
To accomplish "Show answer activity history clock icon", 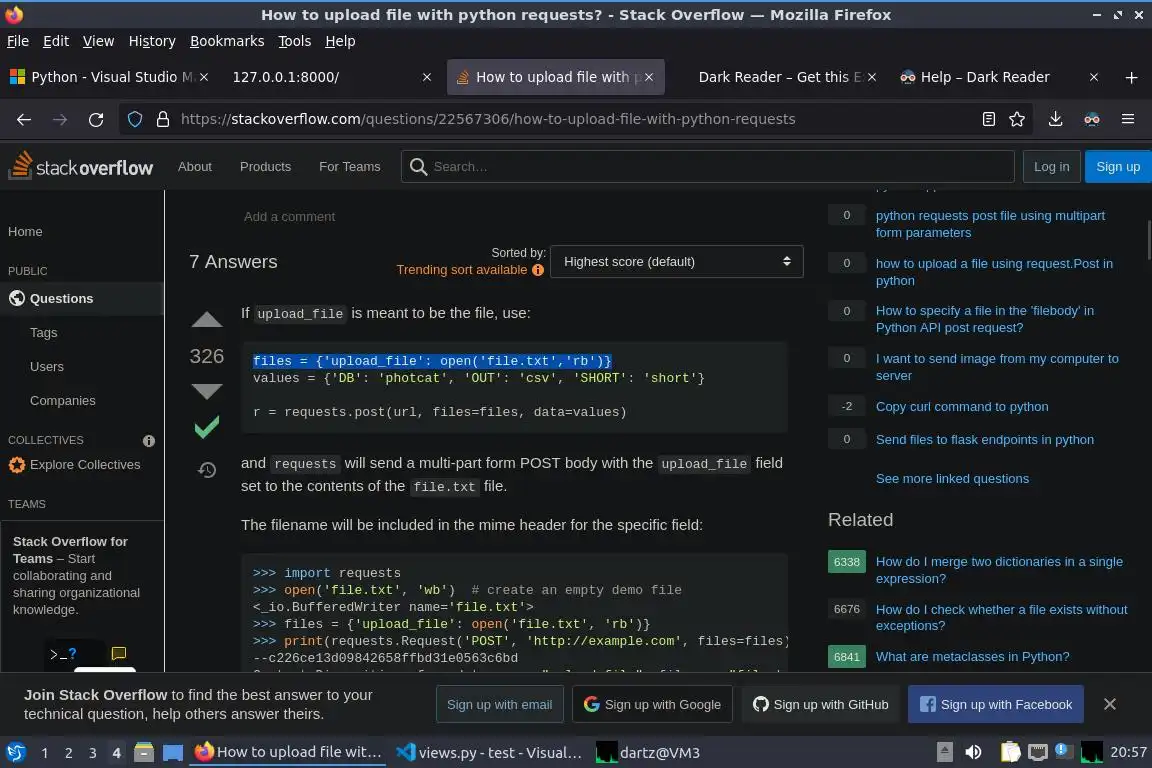I will click(x=206, y=470).
